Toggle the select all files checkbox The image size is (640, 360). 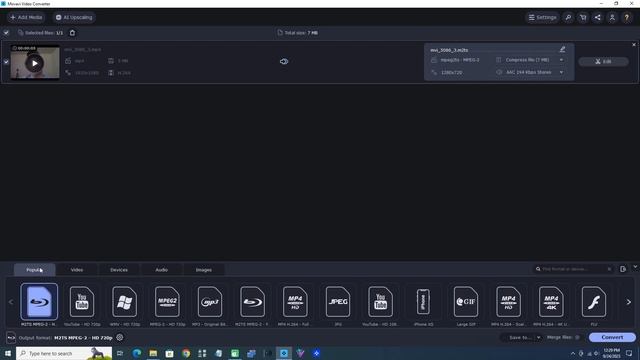pos(6,33)
